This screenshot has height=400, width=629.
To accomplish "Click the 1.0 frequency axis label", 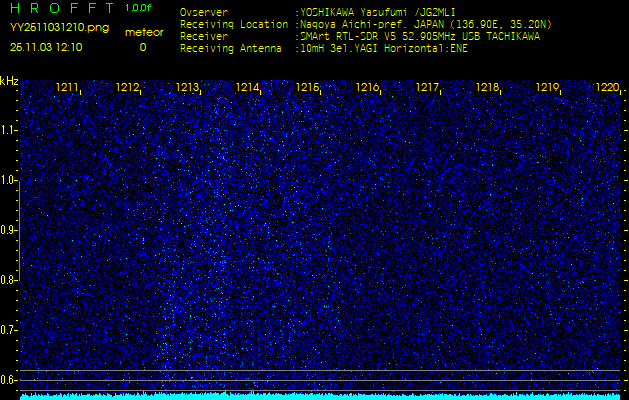I will click(x=9, y=180).
